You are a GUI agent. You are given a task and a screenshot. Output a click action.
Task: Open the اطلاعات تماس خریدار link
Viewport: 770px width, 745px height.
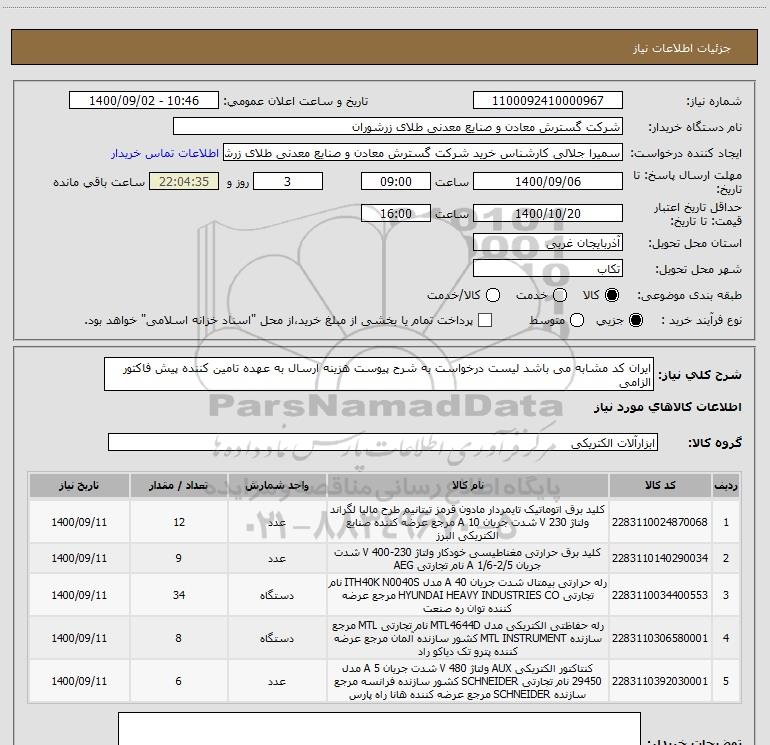click(x=165, y=153)
